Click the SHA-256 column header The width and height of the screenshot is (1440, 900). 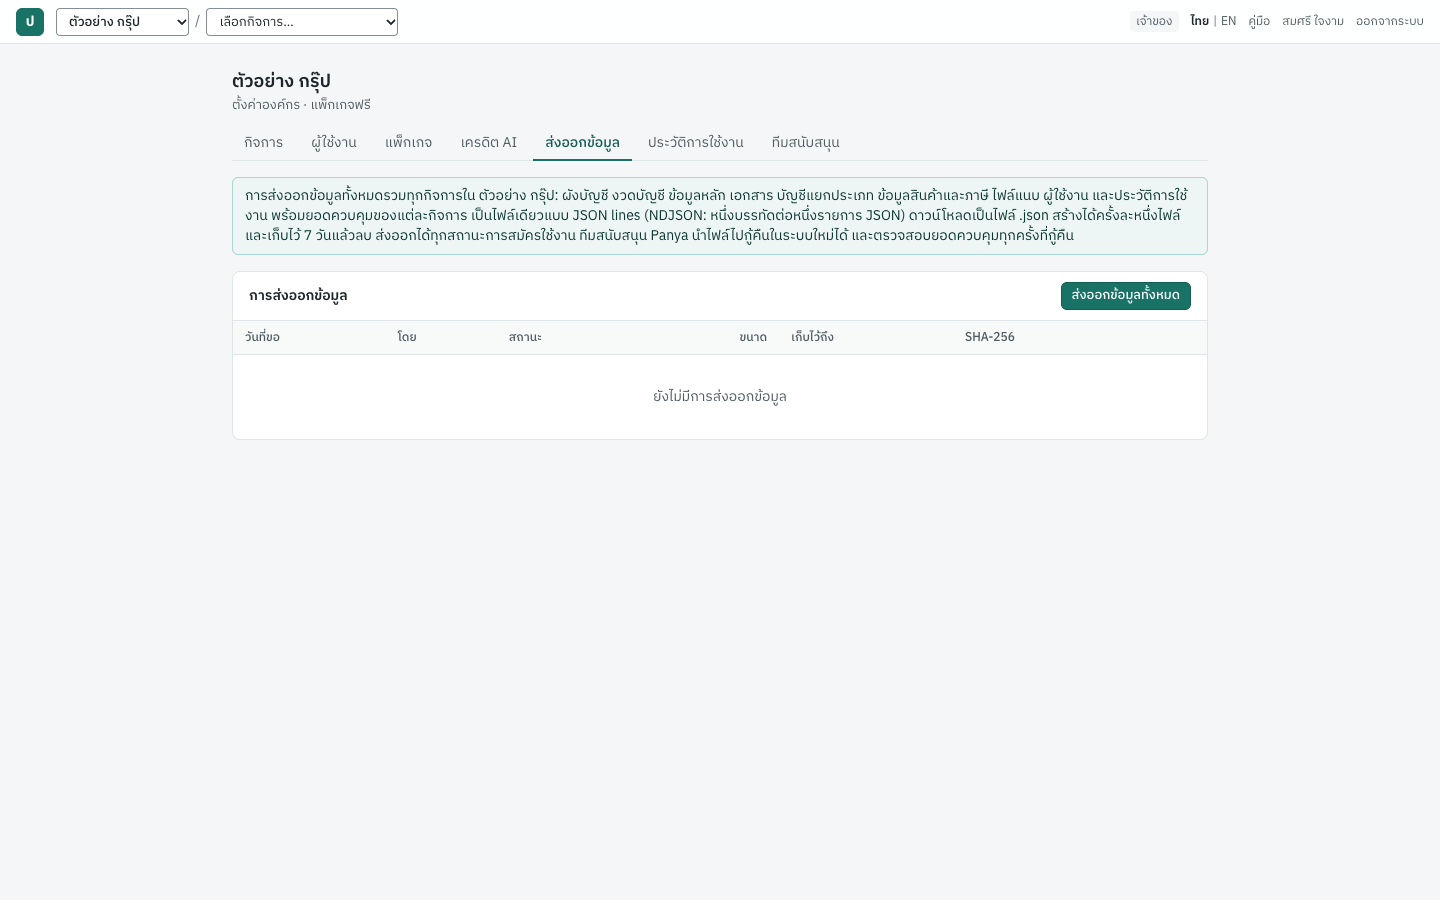[990, 337]
